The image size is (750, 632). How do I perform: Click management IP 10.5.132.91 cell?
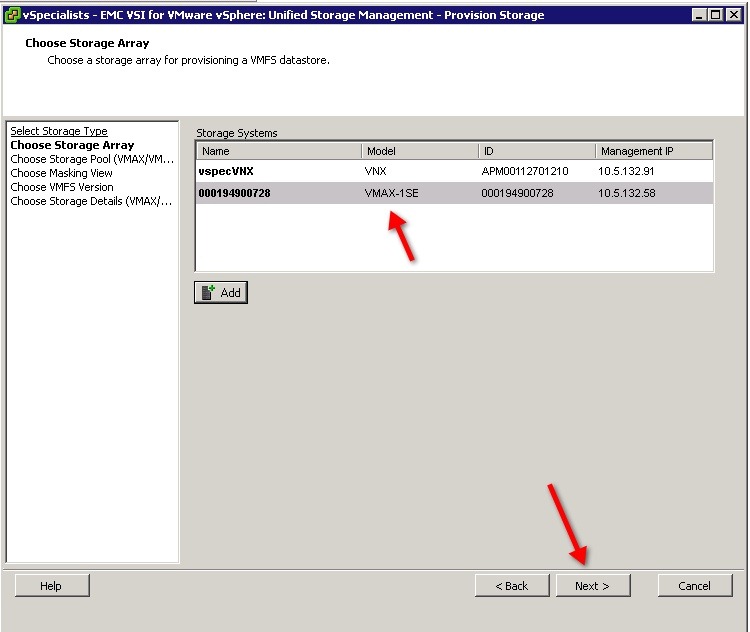click(627, 171)
